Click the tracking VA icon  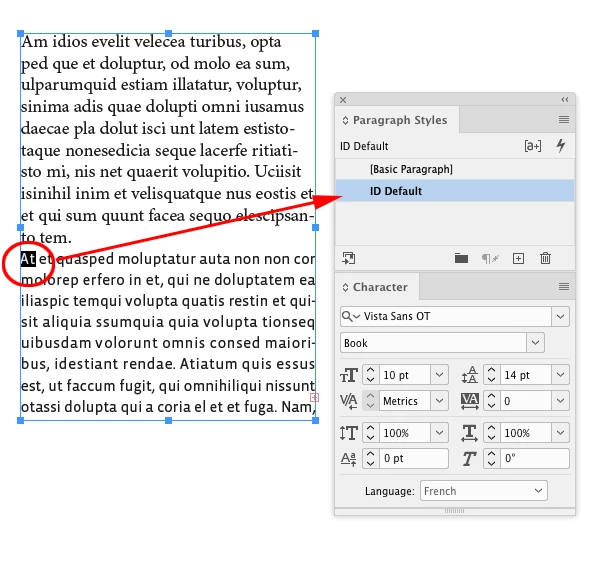[469, 401]
